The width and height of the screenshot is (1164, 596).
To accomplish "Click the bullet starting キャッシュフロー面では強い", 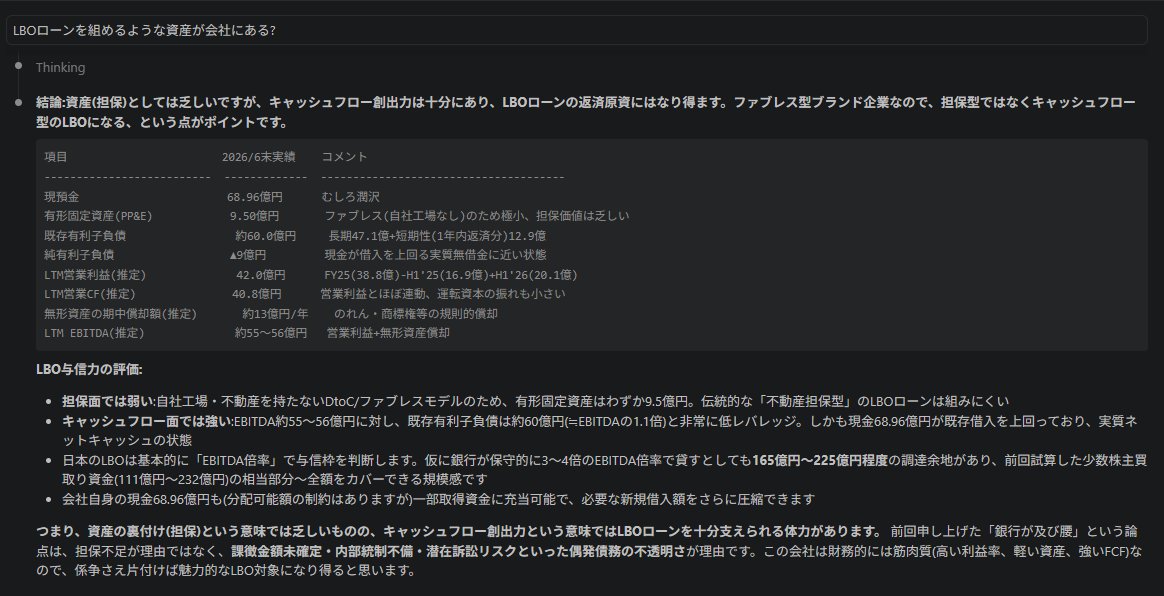I will 600,431.
